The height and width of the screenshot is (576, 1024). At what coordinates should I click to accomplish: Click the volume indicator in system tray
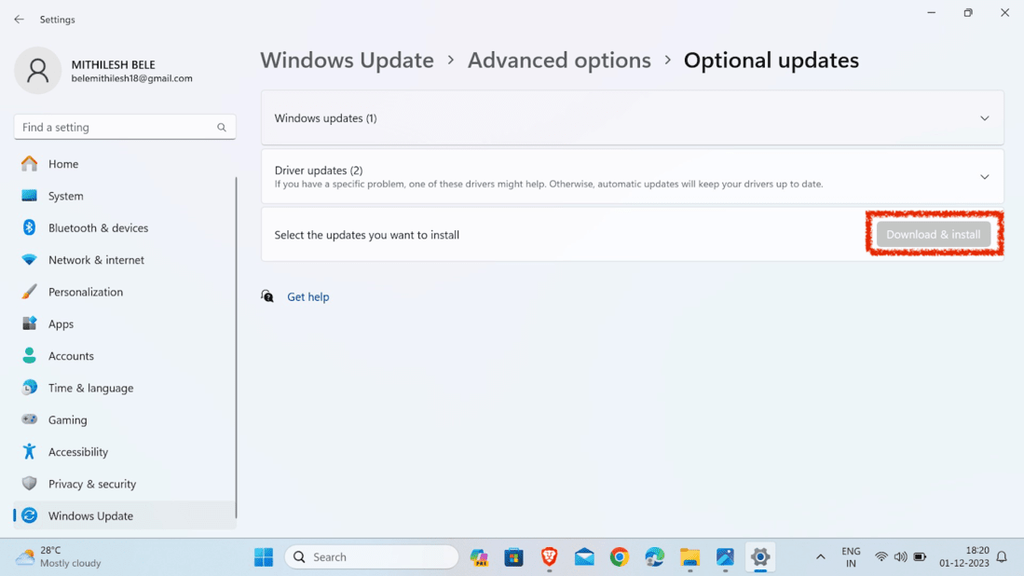[x=900, y=557]
